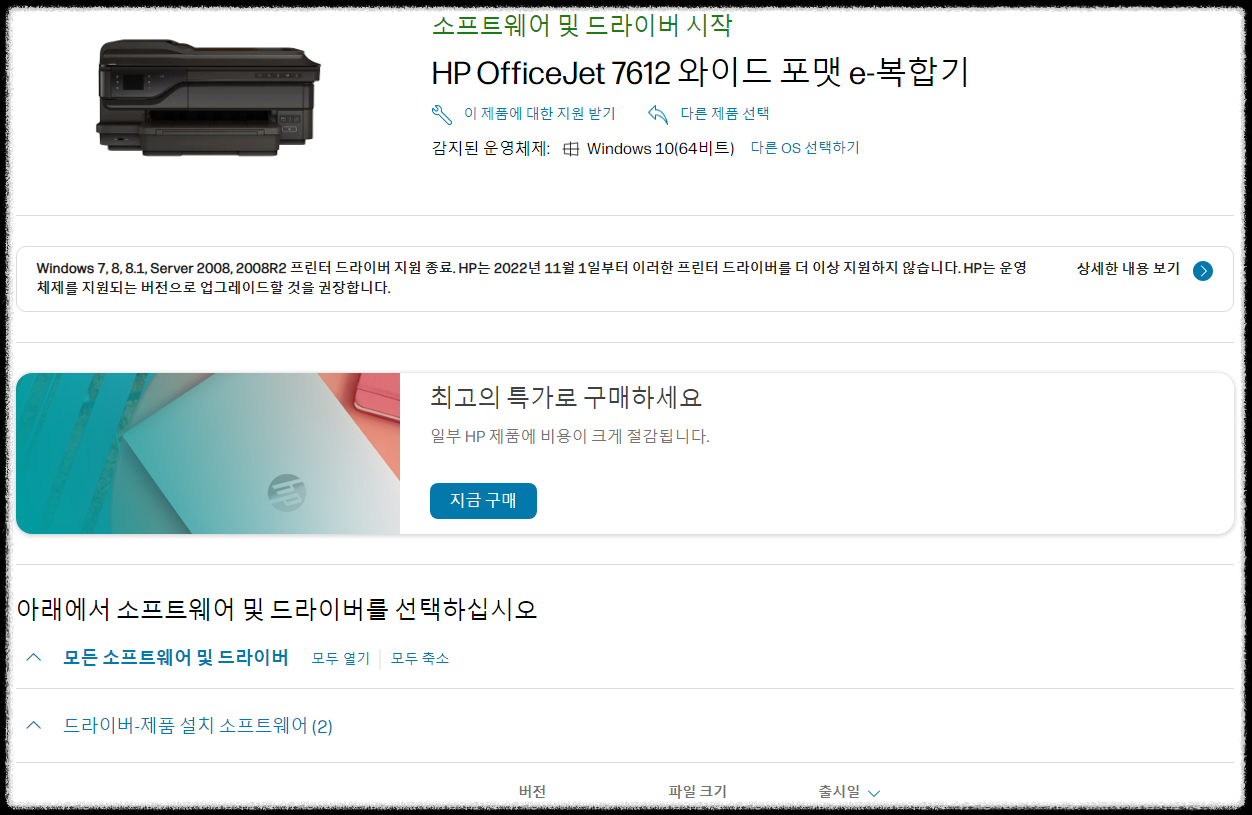This screenshot has height=815, width=1252.
Task: Open 다른 OS 선택하기 to change operating system
Action: point(806,147)
